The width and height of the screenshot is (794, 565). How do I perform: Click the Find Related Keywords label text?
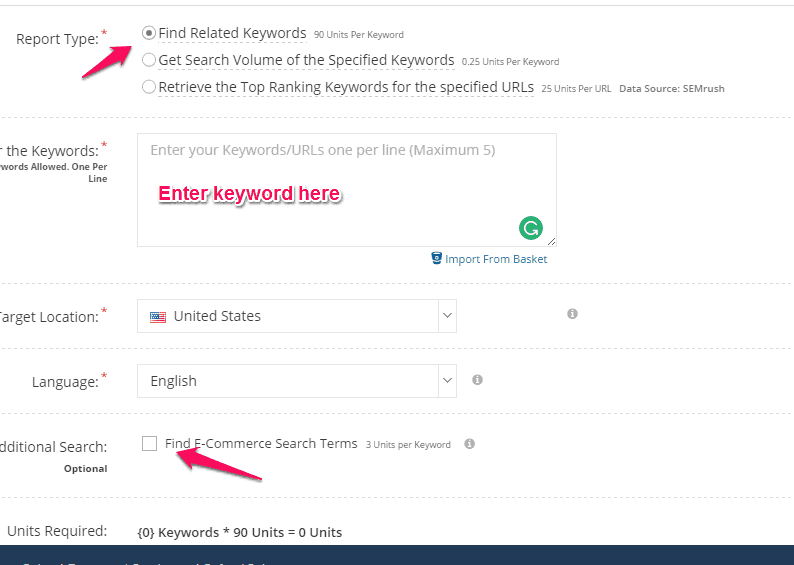(232, 33)
